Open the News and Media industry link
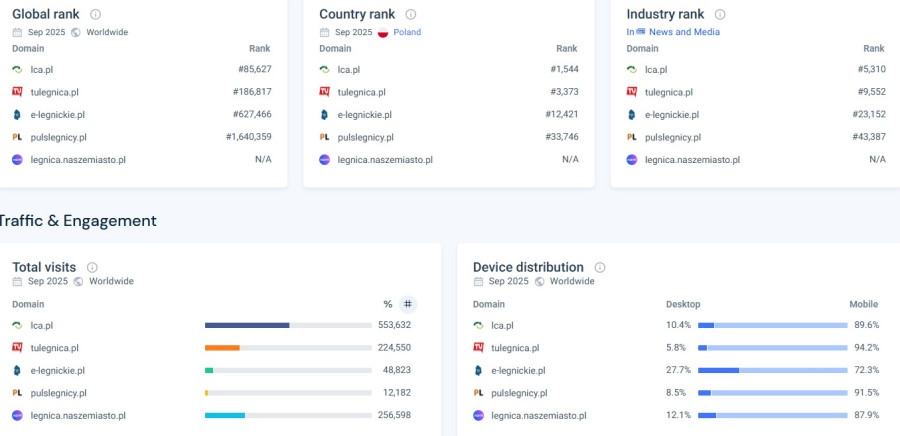The width and height of the screenshot is (900, 436). 684,32
